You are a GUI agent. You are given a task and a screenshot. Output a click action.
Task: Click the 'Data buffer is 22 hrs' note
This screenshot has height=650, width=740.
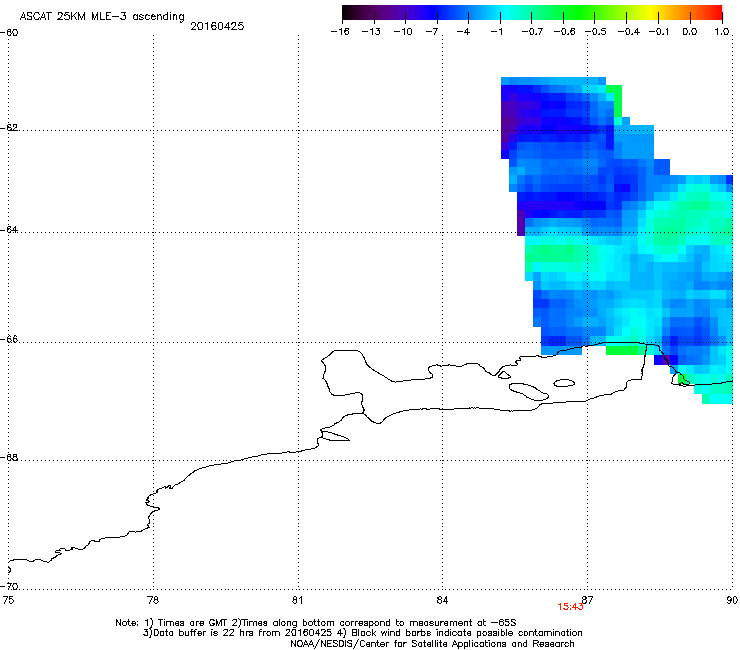(362, 633)
